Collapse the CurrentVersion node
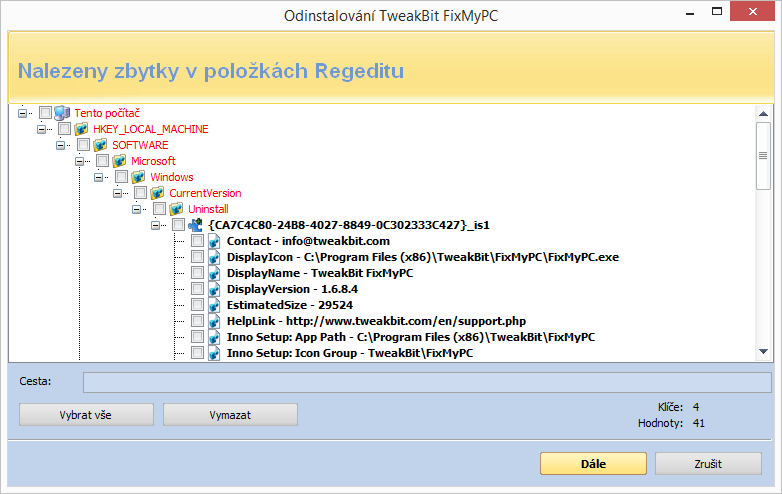 (x=117, y=193)
